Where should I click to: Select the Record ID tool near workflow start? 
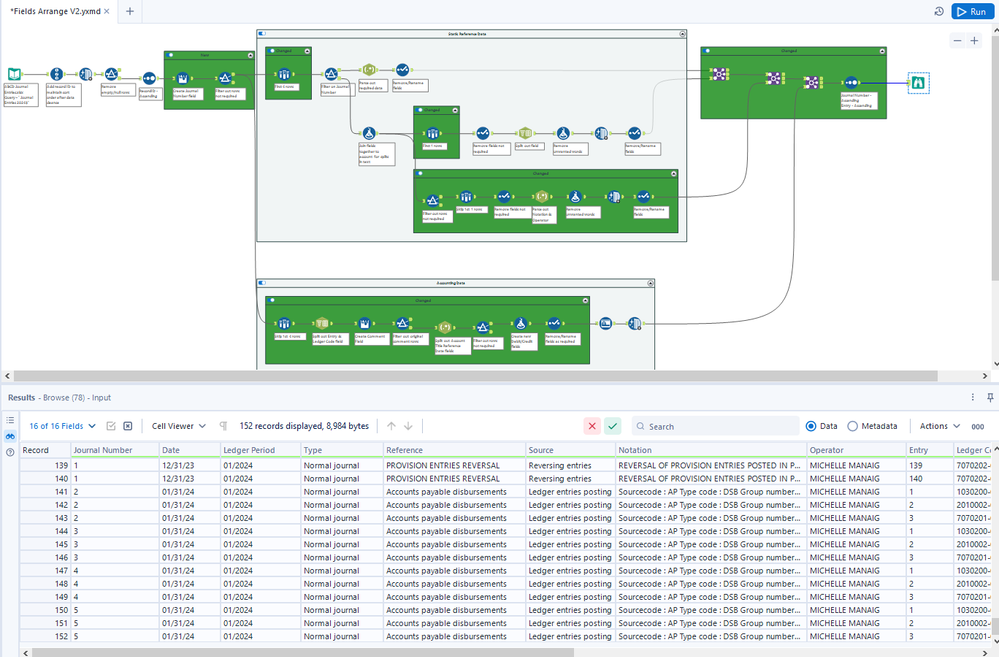pyautogui.click(x=57, y=75)
